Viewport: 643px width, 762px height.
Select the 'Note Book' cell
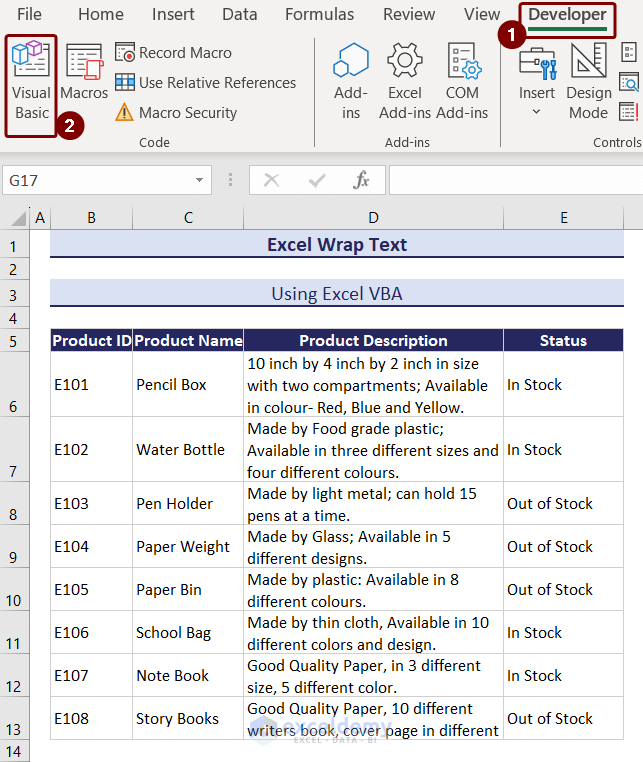pyautogui.click(x=188, y=675)
